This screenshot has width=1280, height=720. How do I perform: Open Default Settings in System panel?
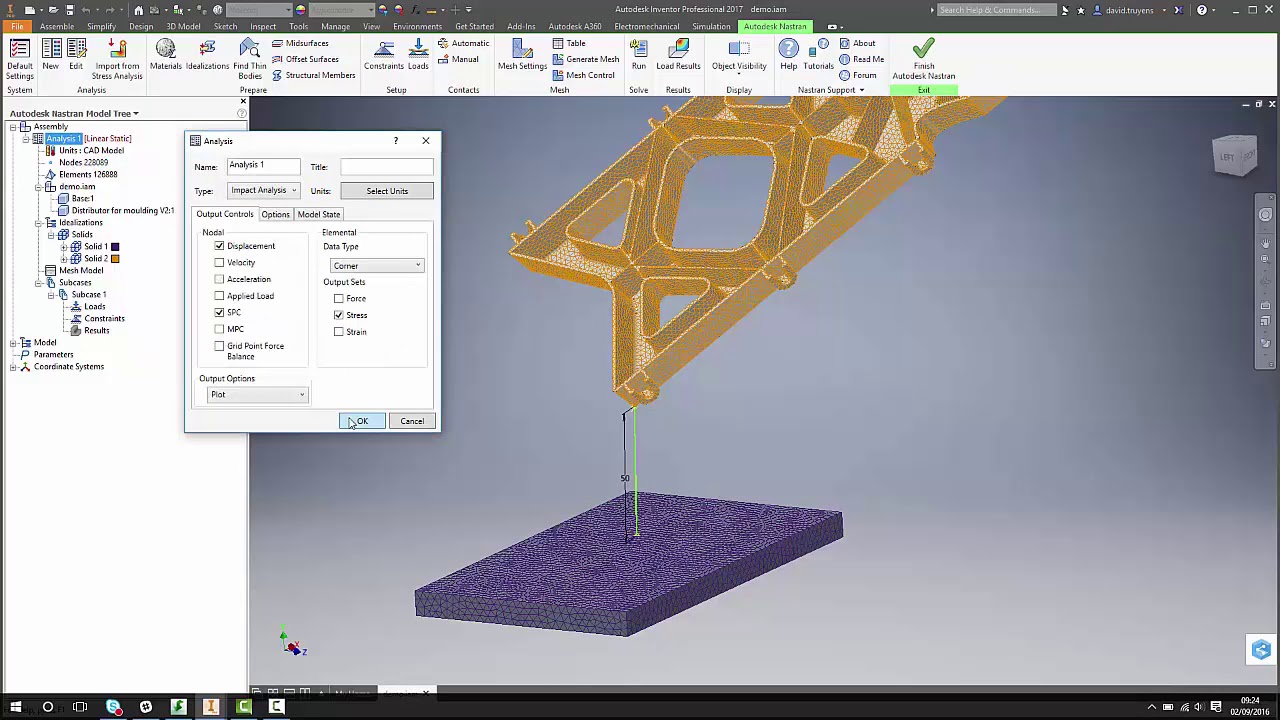[20, 59]
